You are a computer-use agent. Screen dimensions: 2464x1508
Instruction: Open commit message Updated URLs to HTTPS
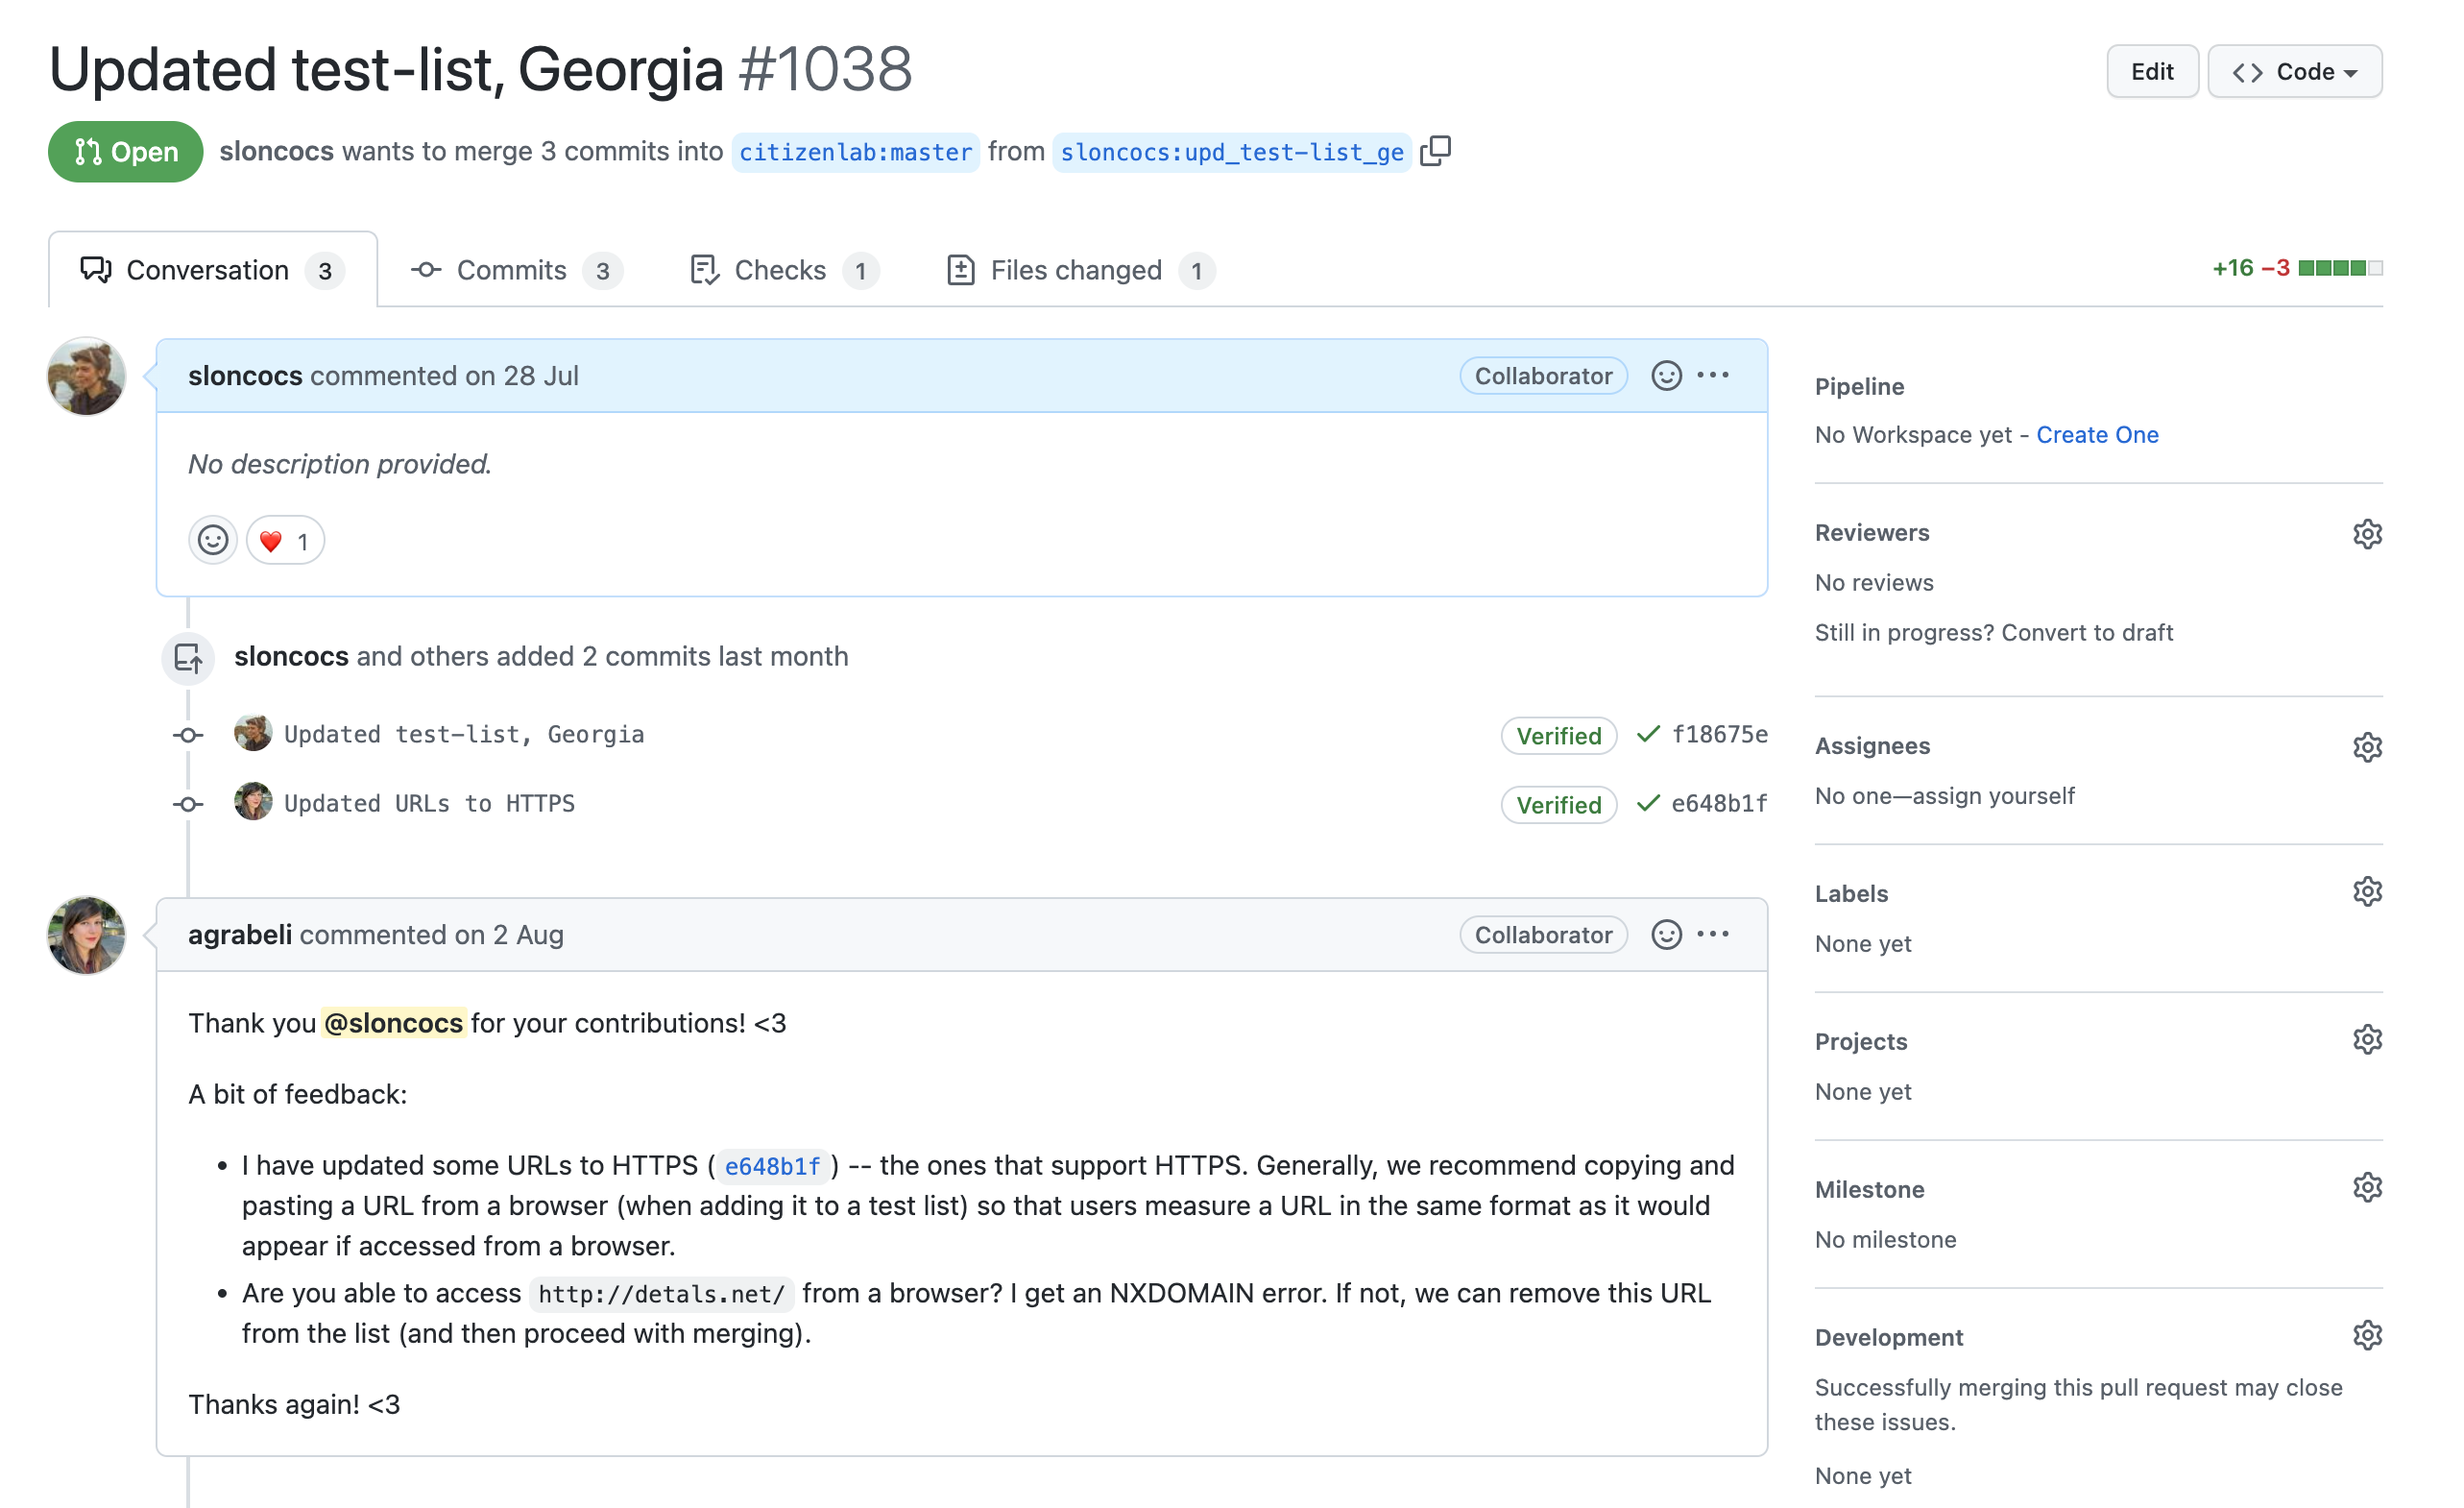pos(429,804)
